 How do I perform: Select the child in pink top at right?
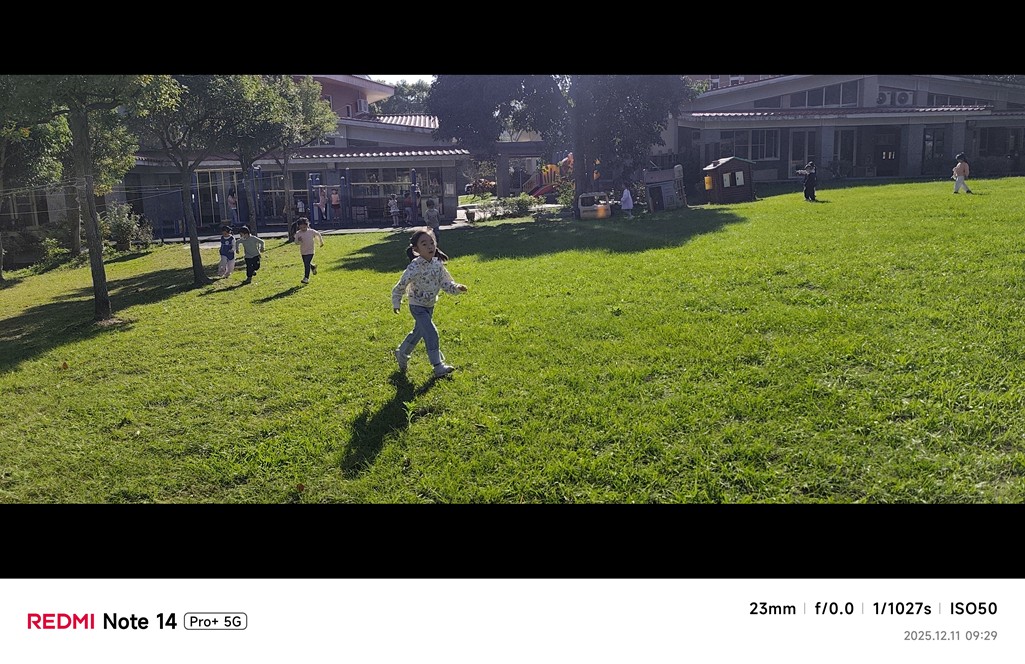pyautogui.click(x=960, y=173)
